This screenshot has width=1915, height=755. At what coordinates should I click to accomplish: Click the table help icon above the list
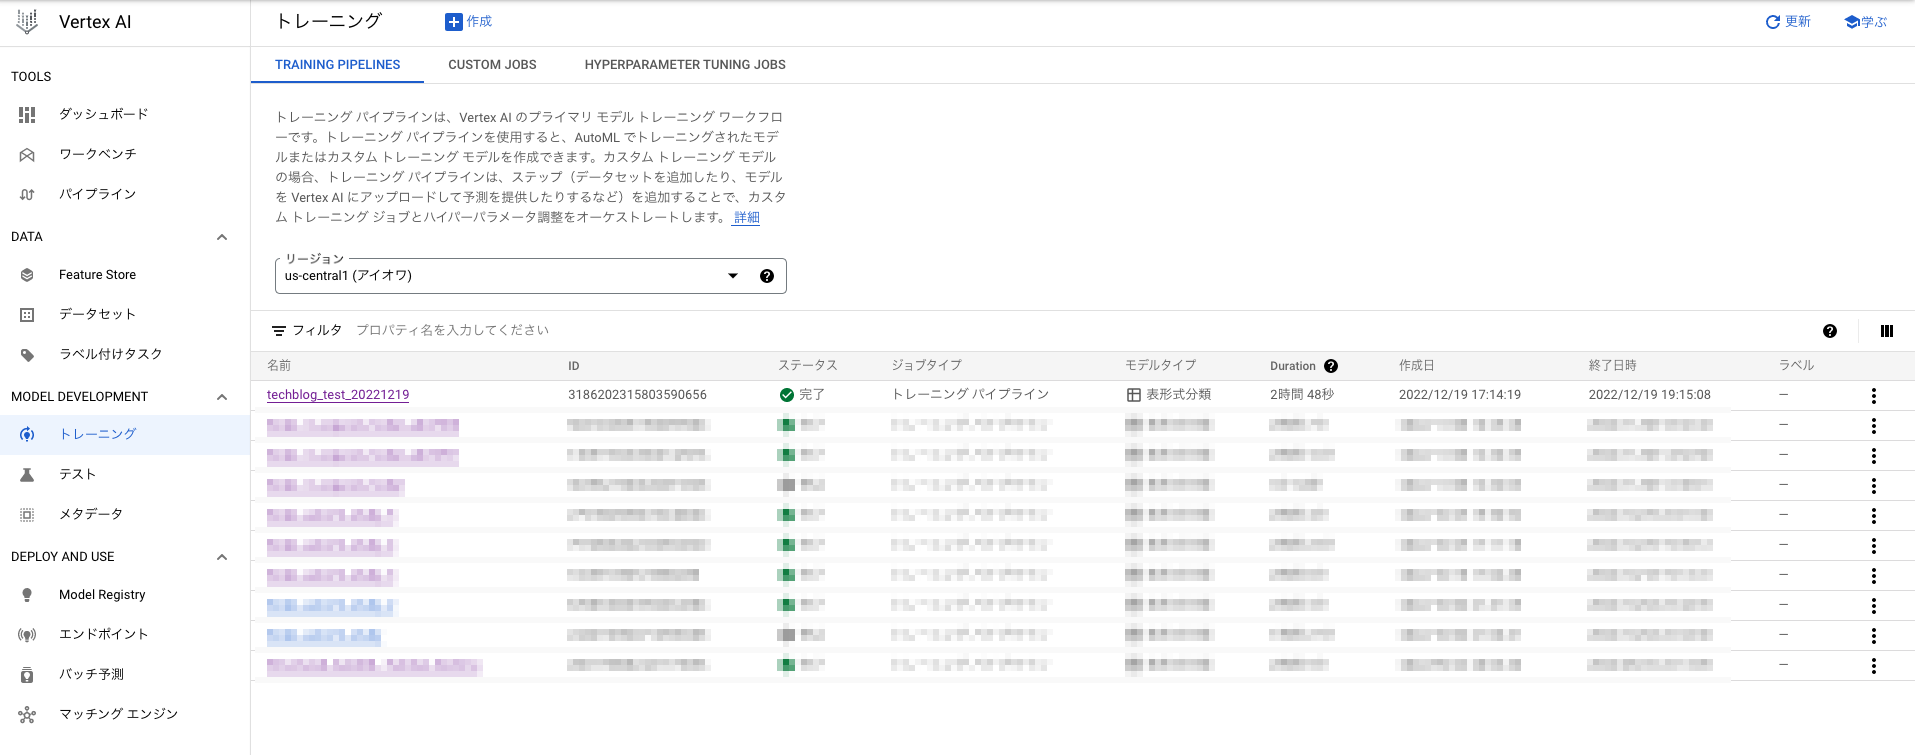coord(1829,331)
